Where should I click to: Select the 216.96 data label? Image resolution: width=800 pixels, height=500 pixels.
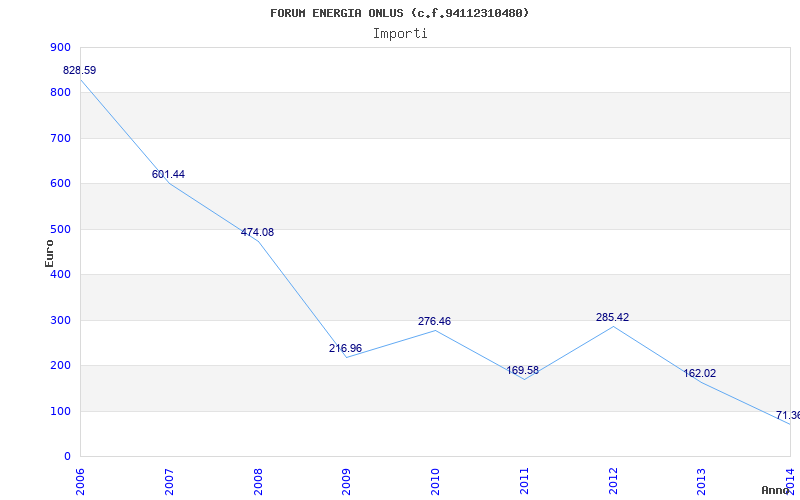(345, 348)
